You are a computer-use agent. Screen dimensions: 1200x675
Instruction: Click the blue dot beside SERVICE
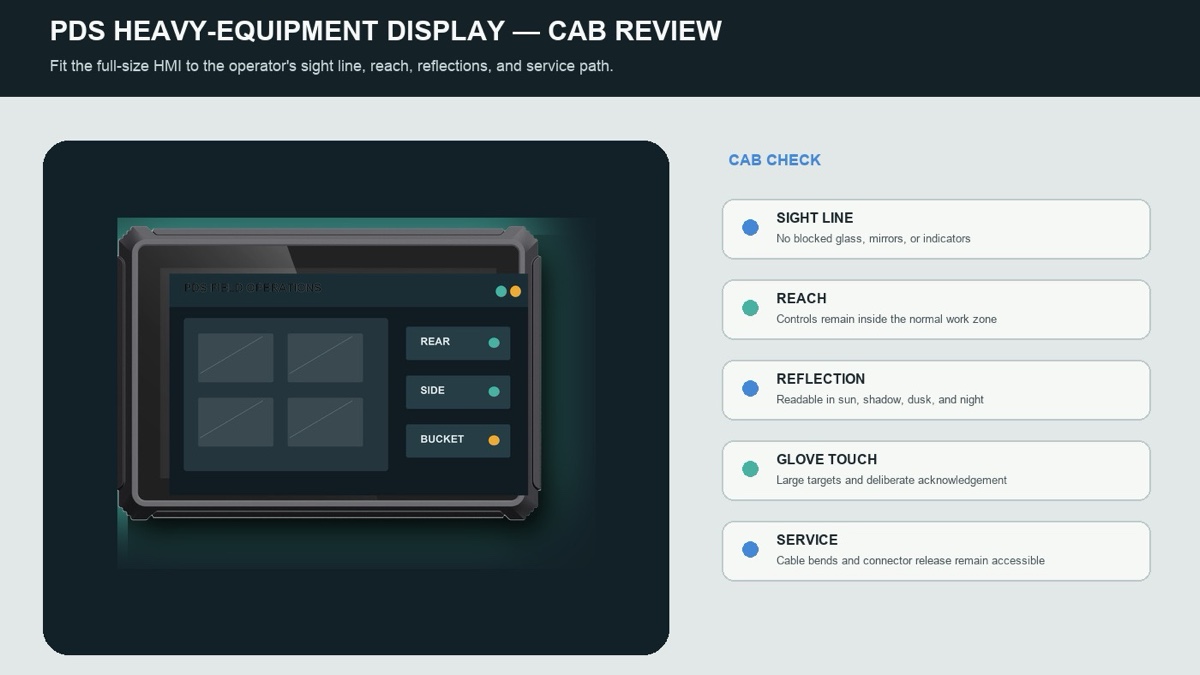click(750, 550)
